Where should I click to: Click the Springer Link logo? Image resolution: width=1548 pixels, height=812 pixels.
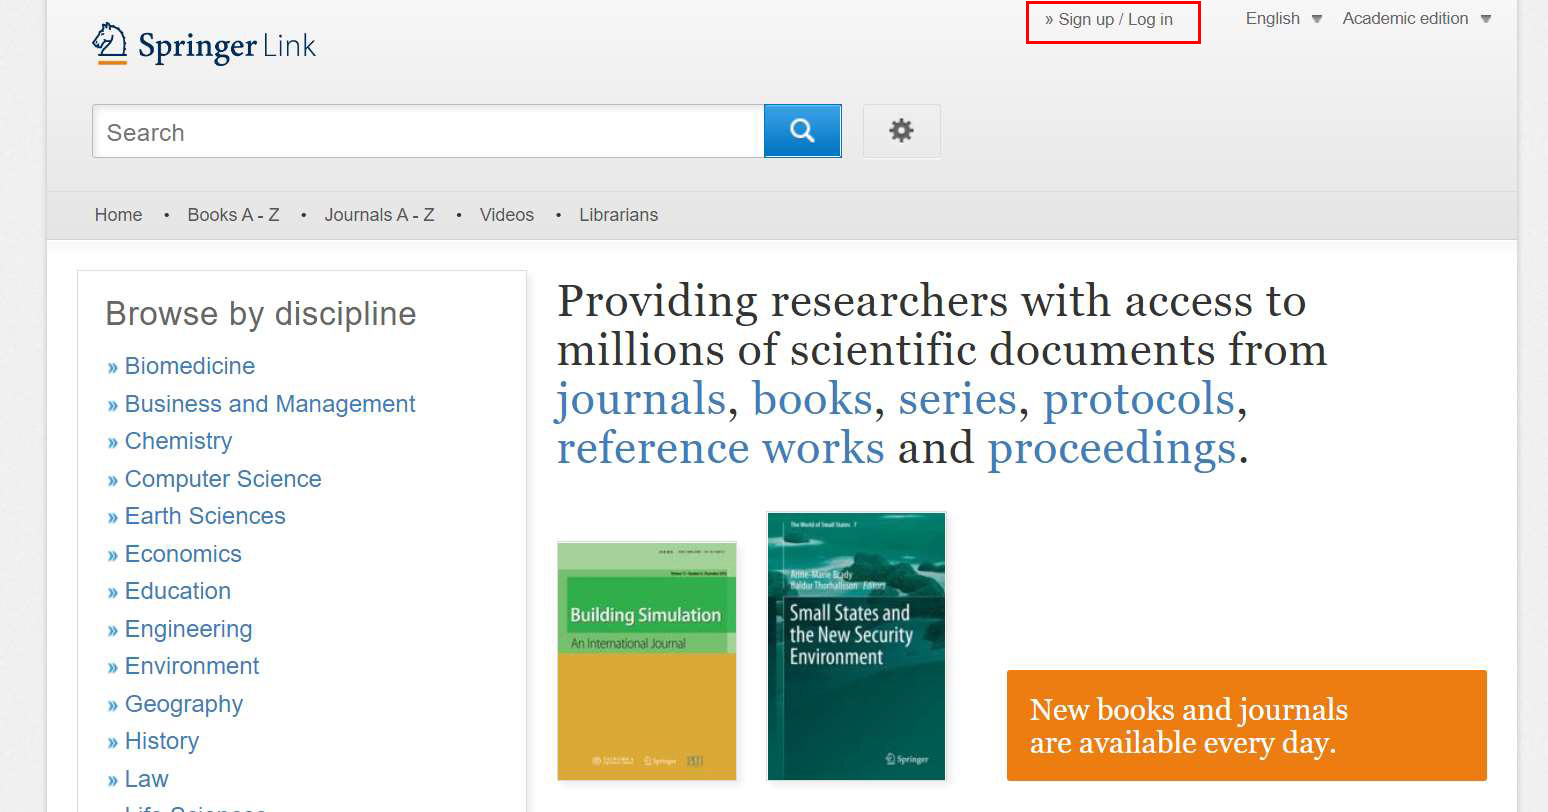point(204,45)
